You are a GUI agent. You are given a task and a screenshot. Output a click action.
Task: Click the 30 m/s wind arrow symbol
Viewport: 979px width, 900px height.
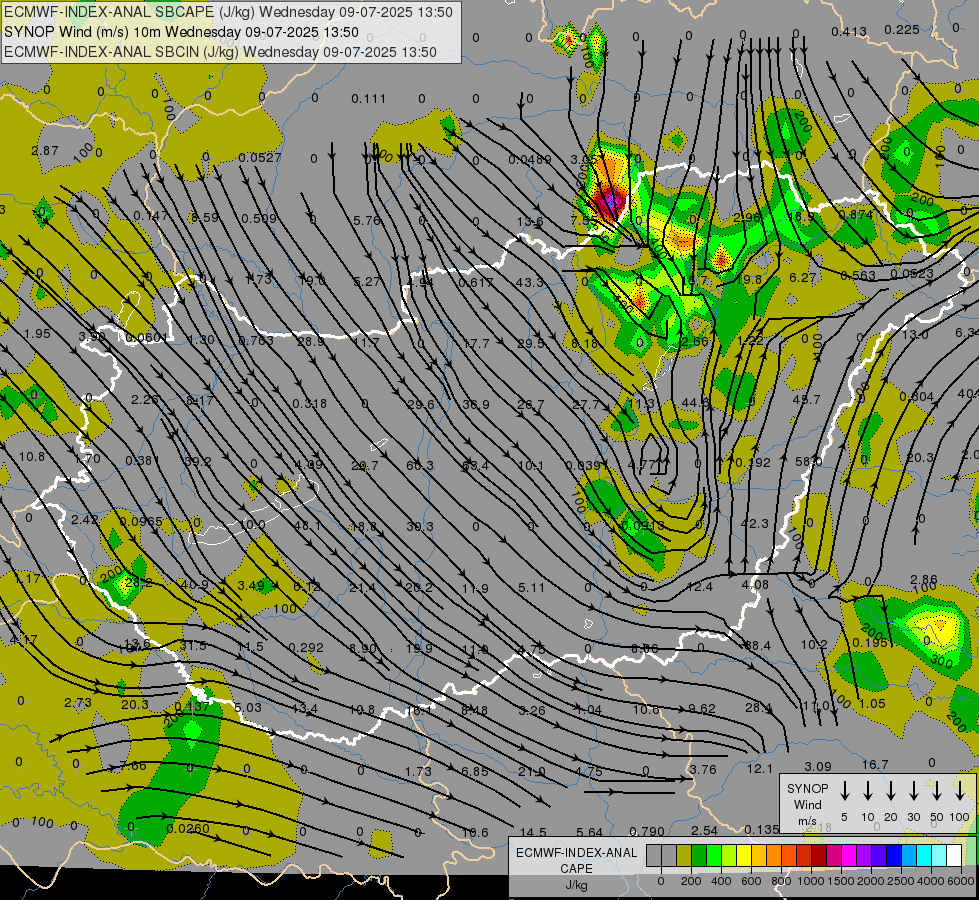pyautogui.click(x=913, y=791)
